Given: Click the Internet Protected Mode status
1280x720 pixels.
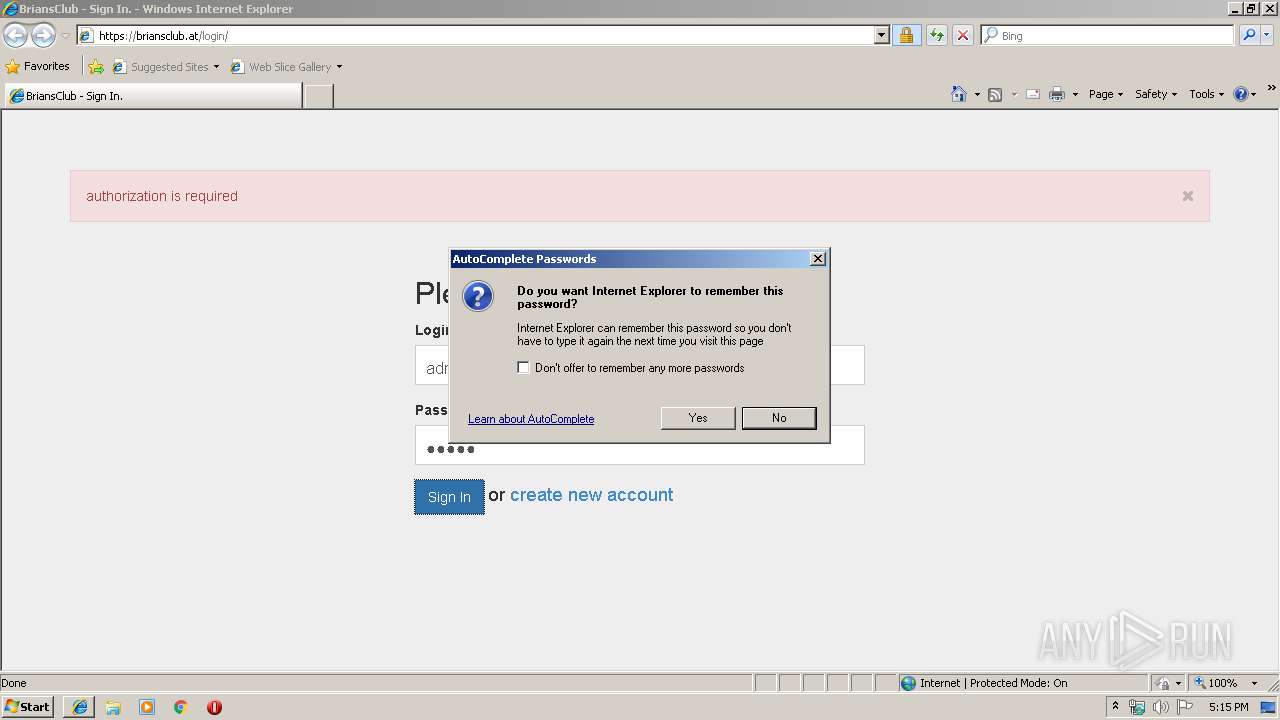Looking at the screenshot, I should 984,683.
